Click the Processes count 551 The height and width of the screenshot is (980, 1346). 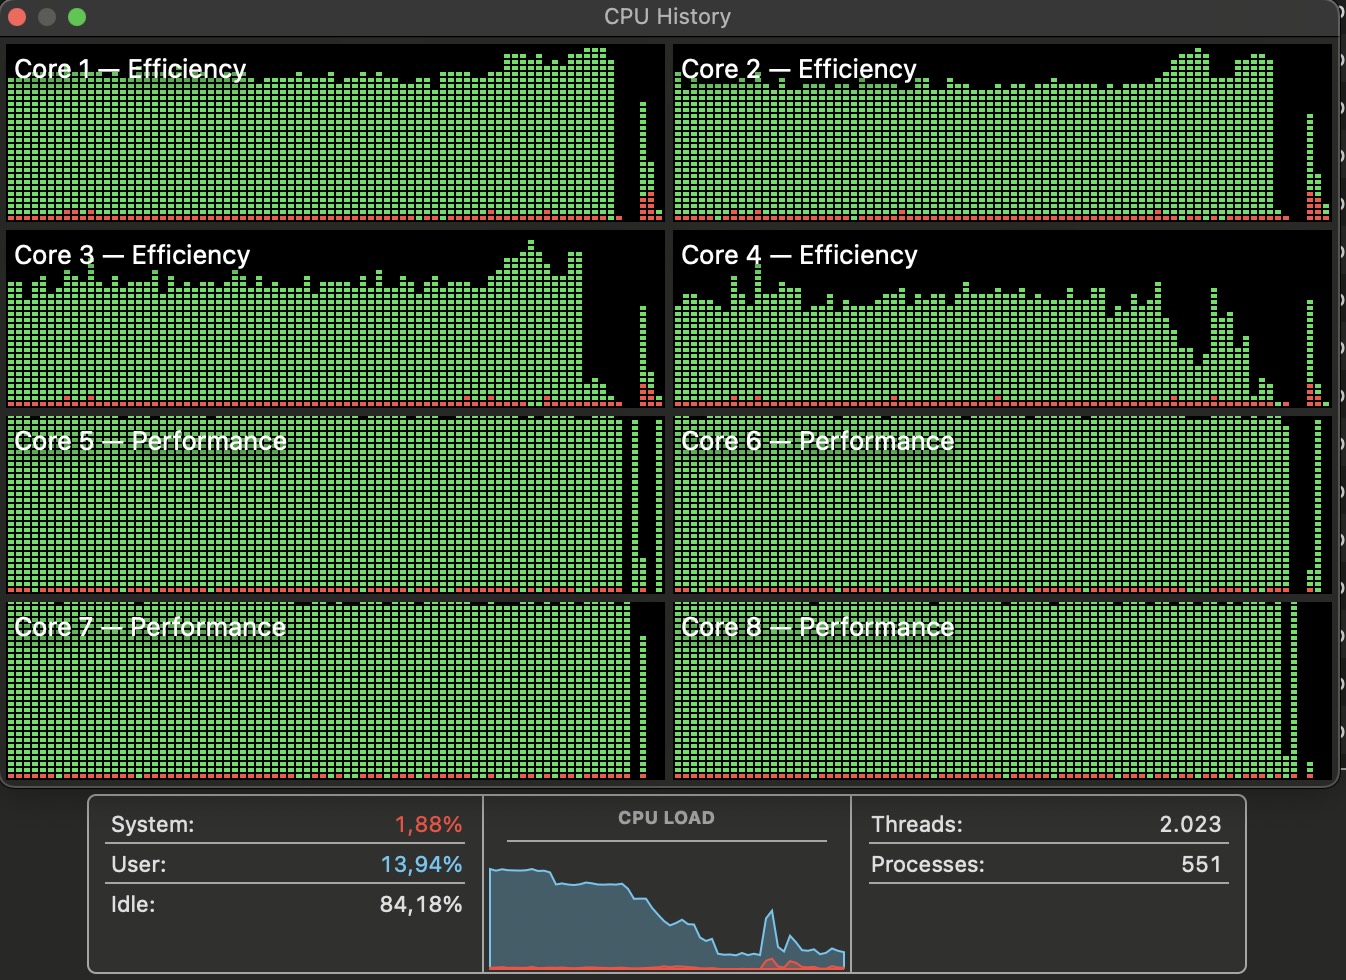click(1201, 865)
